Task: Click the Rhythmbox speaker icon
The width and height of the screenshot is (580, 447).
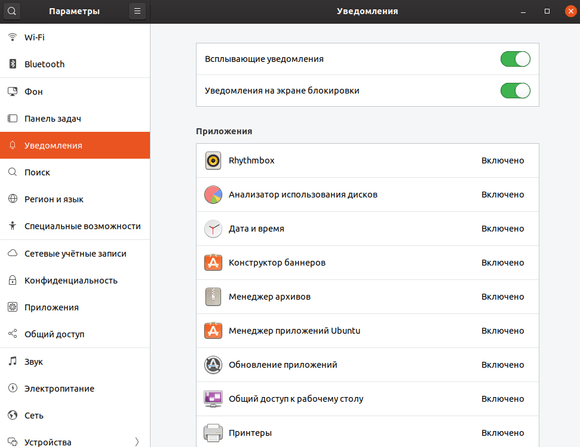Action: (213, 161)
